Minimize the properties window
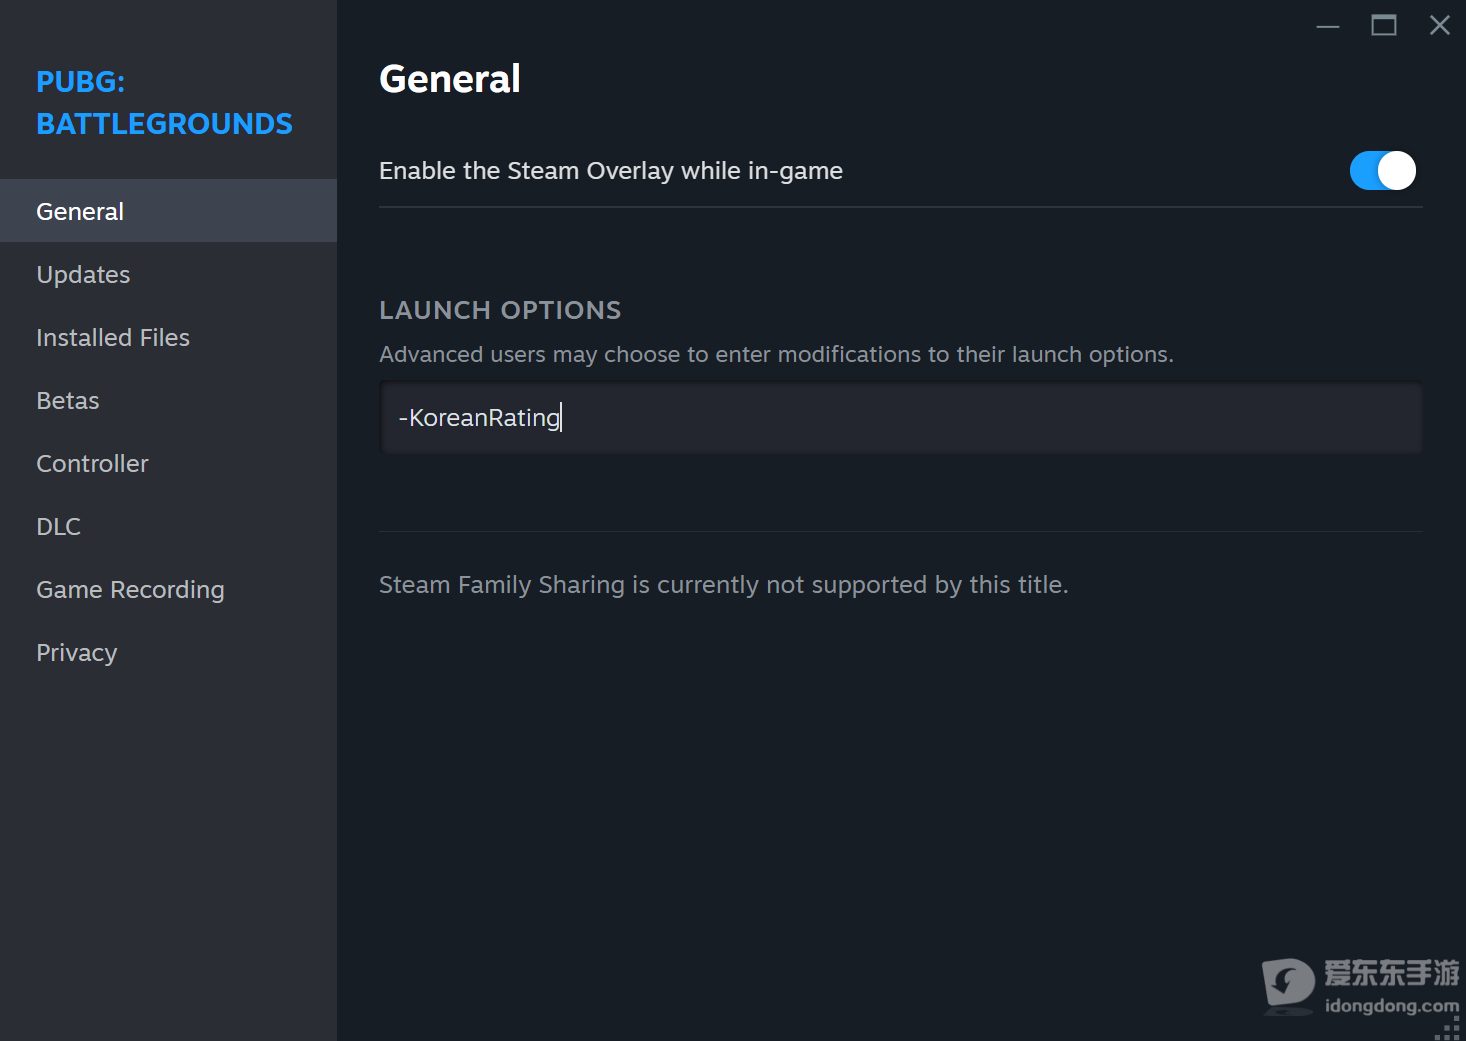The height and width of the screenshot is (1041, 1466). pos(1328,26)
